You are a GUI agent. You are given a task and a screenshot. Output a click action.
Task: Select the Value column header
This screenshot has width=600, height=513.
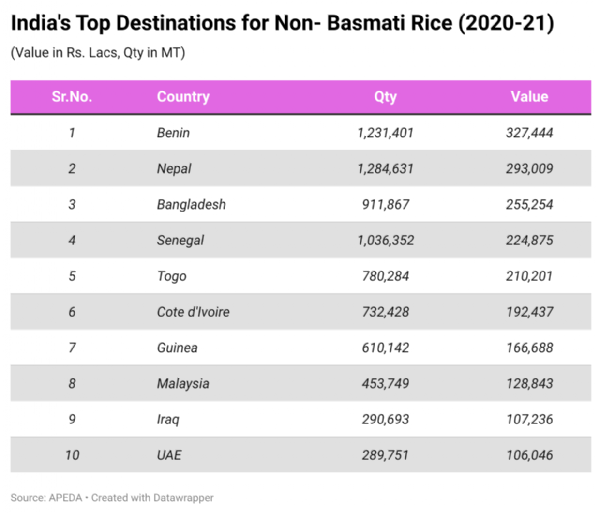pyautogui.click(x=529, y=97)
